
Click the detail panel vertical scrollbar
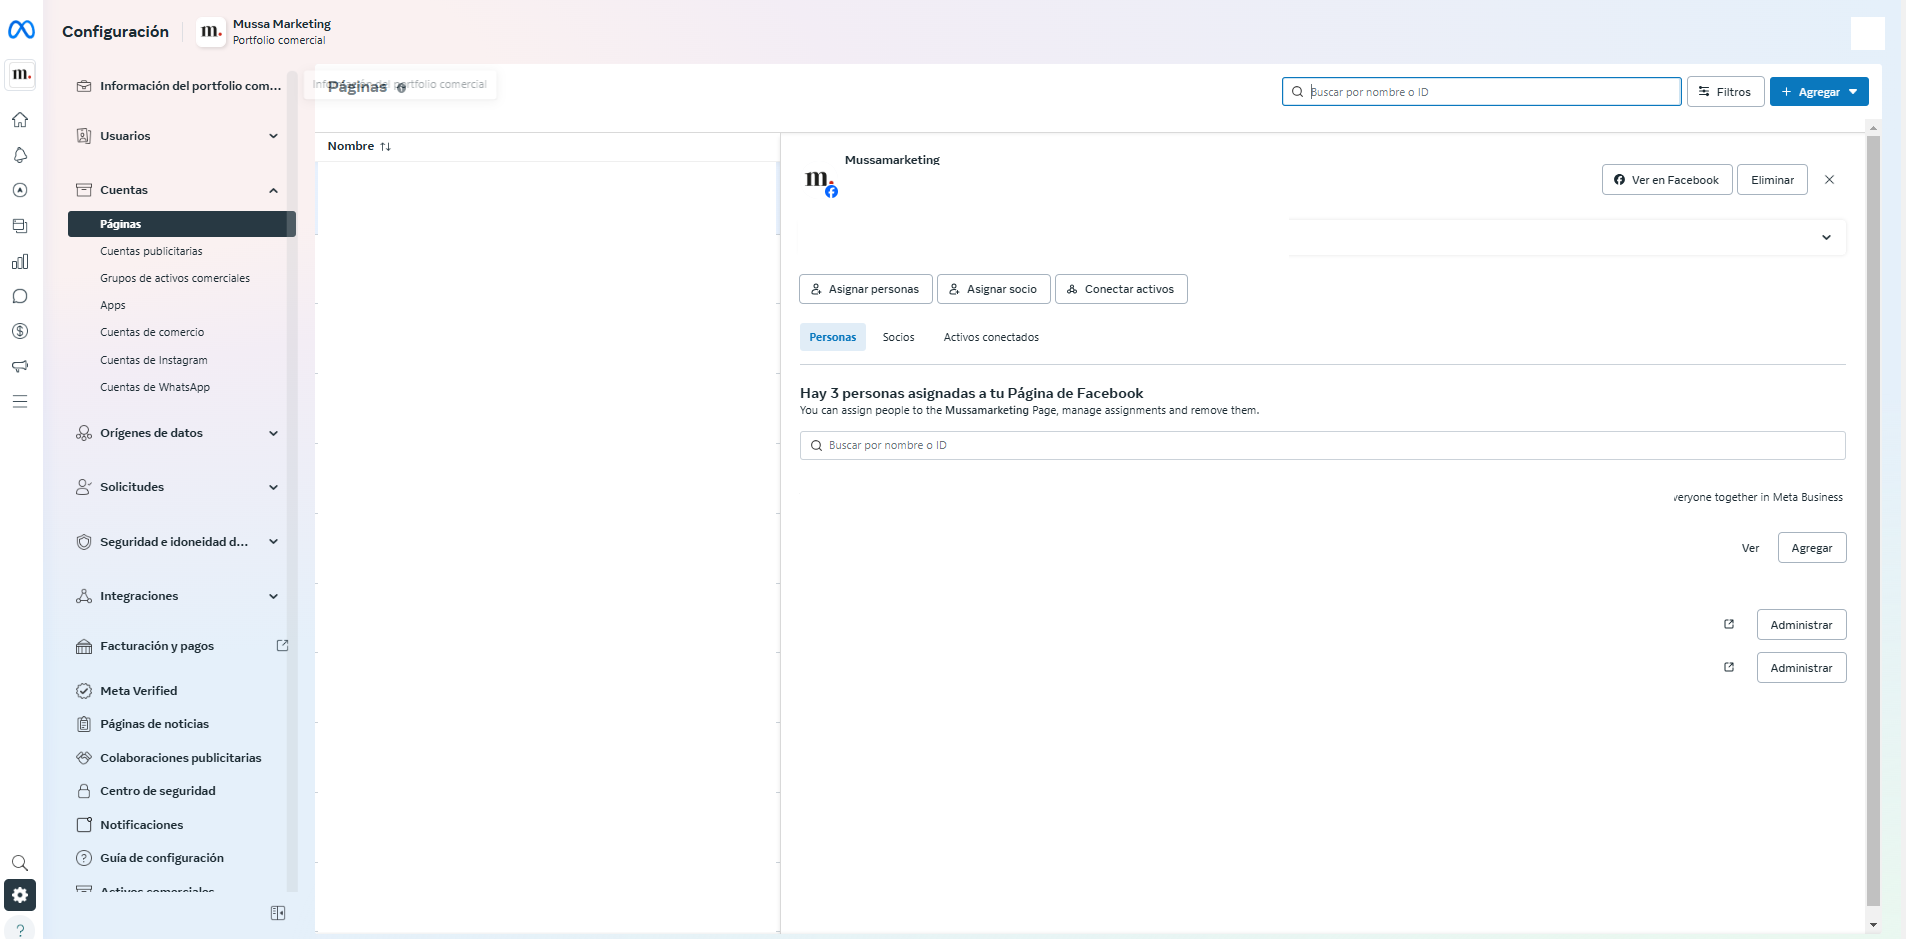pyautogui.click(x=1873, y=520)
